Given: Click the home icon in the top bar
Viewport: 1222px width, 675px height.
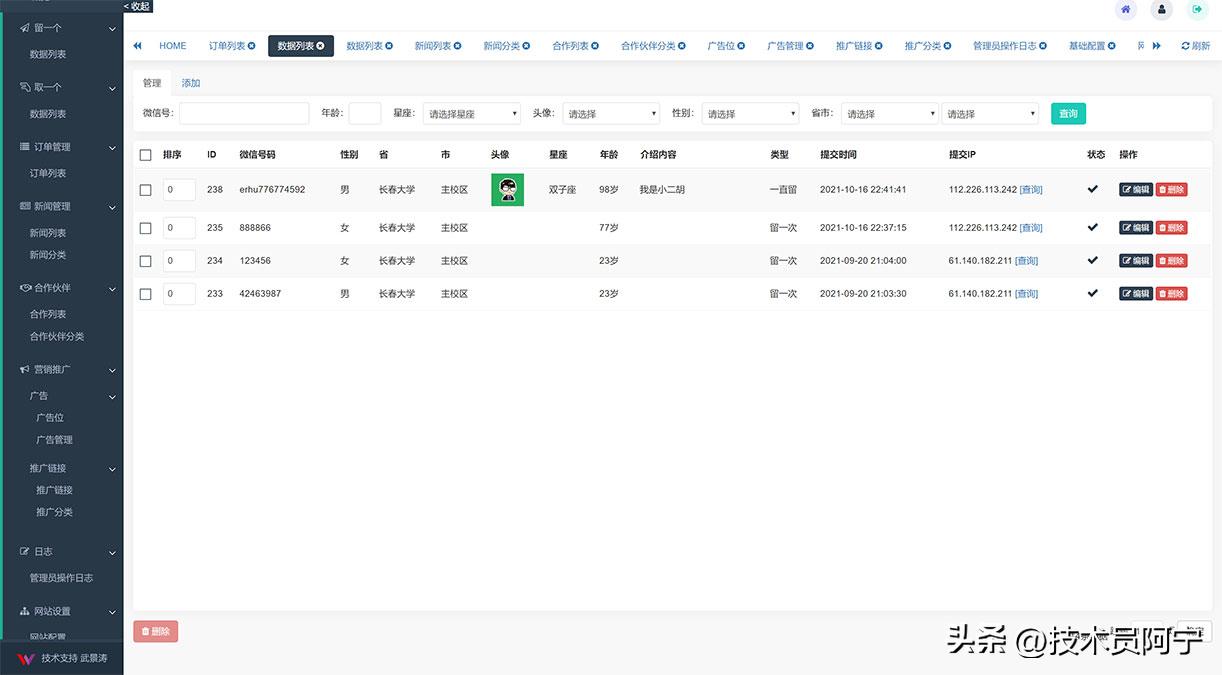Looking at the screenshot, I should (x=1125, y=9).
